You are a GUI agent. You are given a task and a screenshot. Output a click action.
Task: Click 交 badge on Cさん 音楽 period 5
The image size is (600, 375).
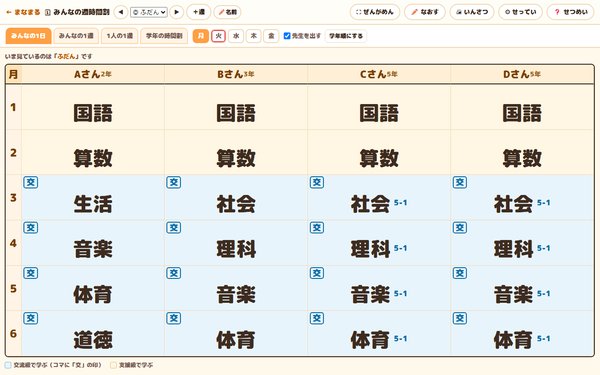(x=316, y=273)
